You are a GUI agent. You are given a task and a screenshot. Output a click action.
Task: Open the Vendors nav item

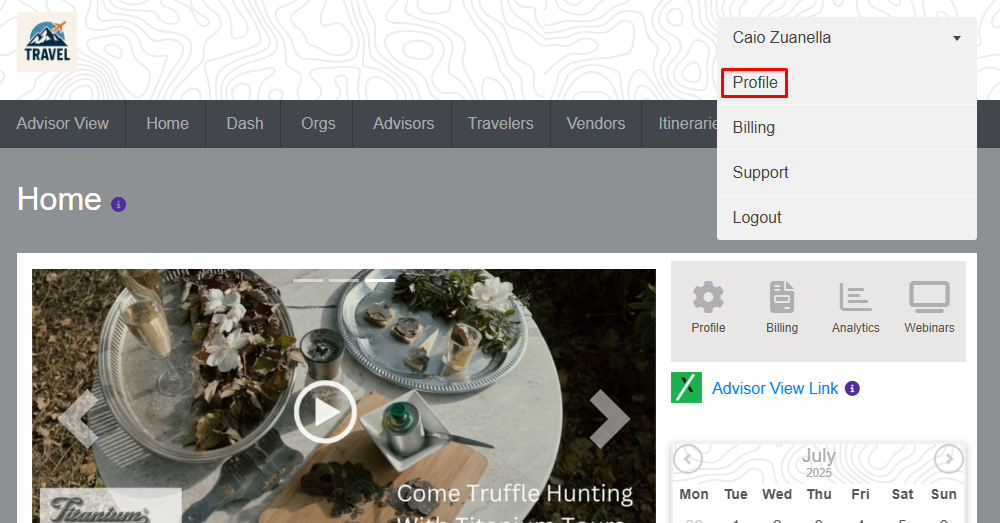pos(596,124)
